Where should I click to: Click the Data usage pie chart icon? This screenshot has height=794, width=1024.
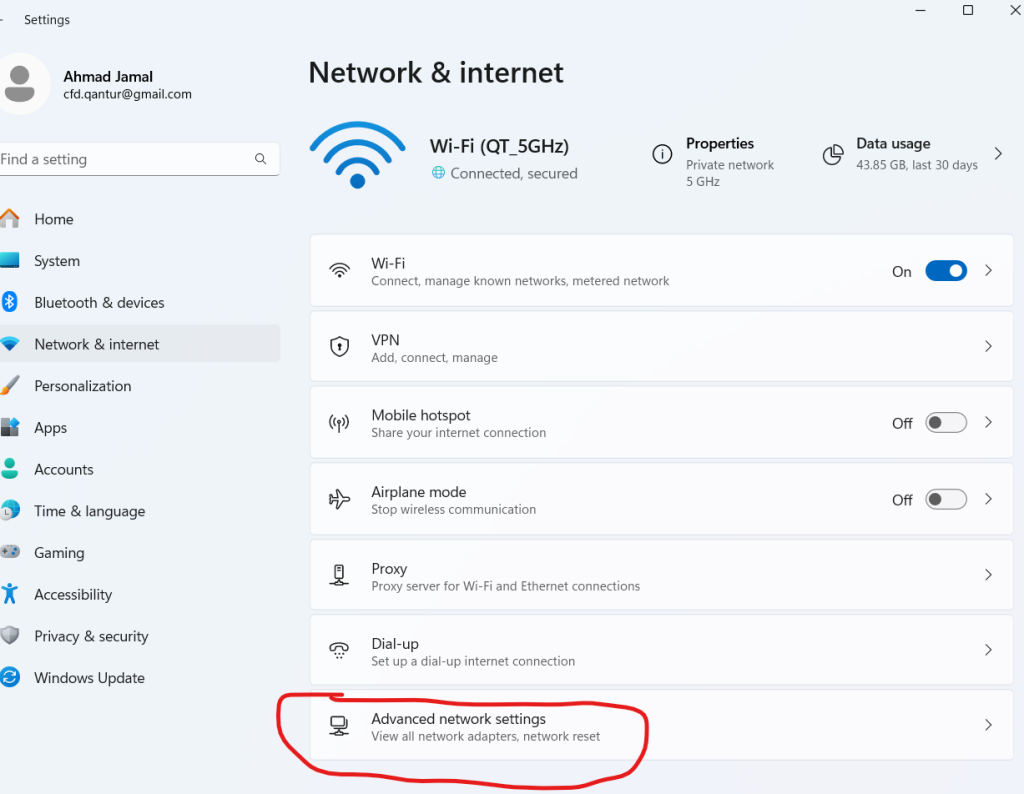pos(832,154)
